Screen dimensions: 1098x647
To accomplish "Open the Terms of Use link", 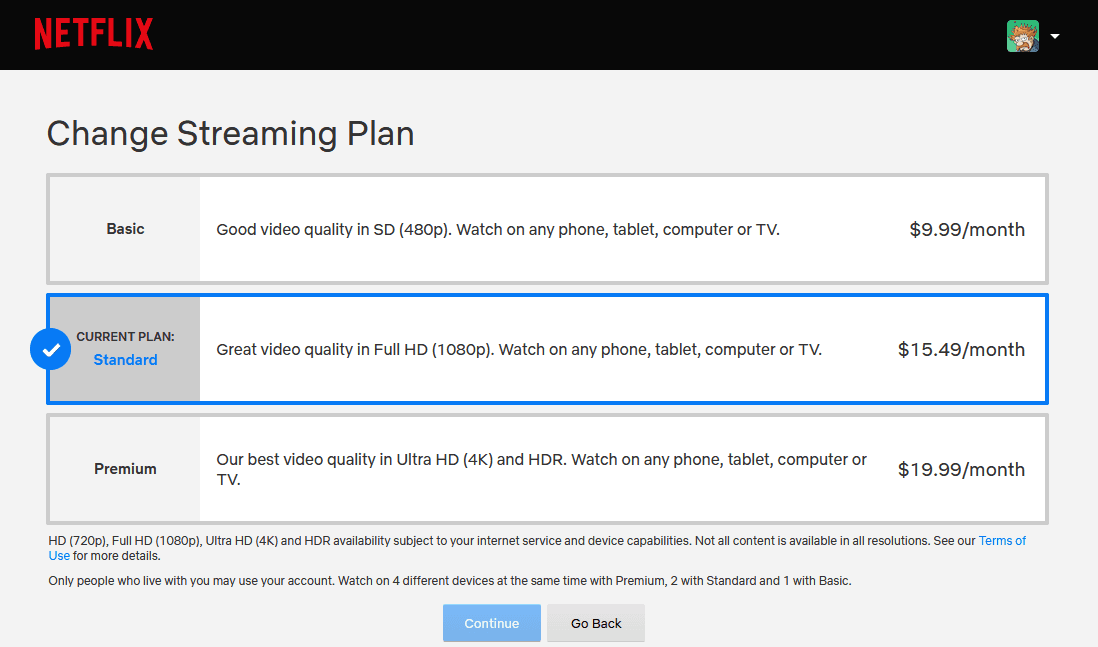I will tap(1002, 541).
